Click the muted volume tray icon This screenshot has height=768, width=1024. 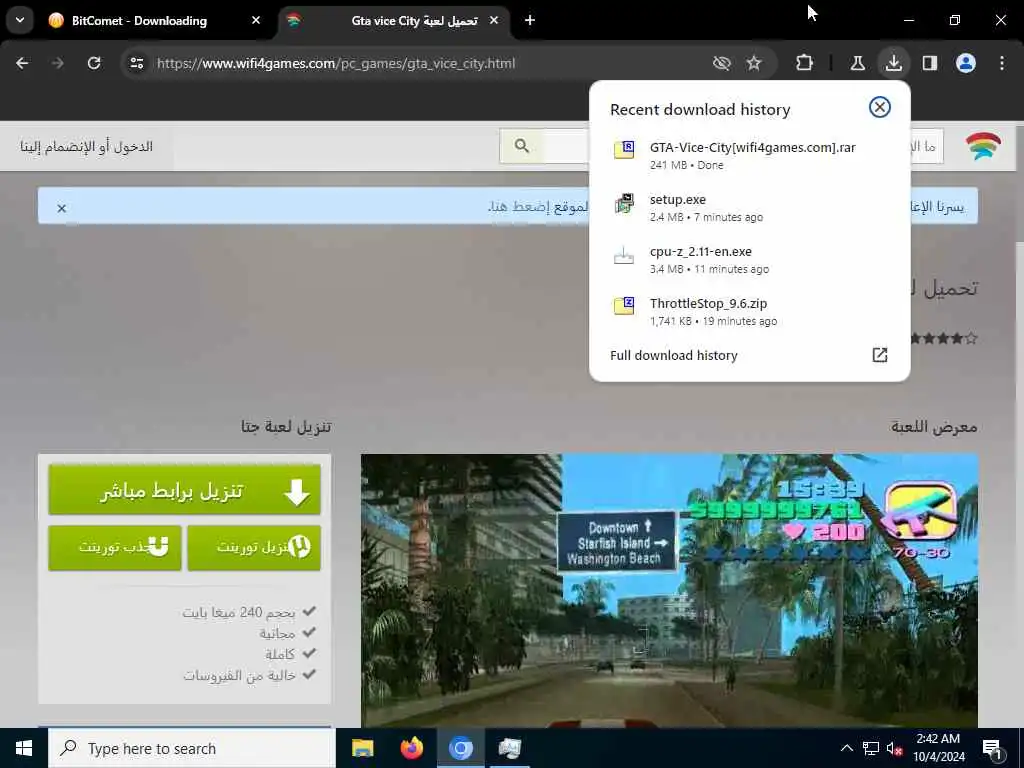click(x=895, y=748)
